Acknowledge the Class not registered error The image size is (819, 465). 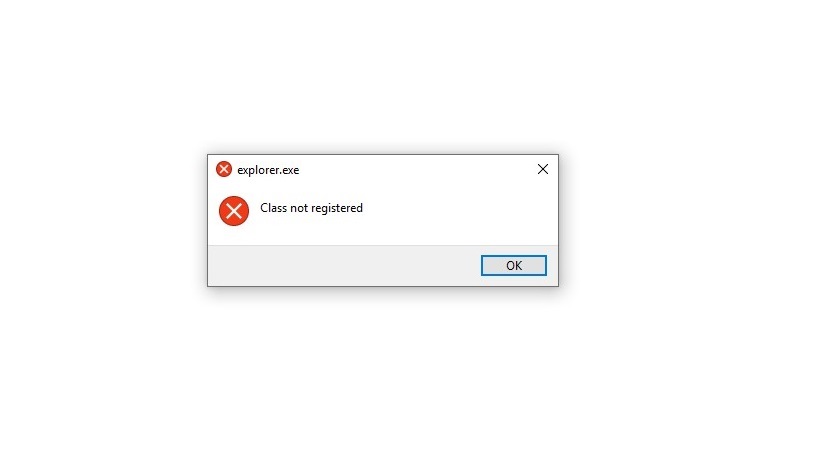513,265
